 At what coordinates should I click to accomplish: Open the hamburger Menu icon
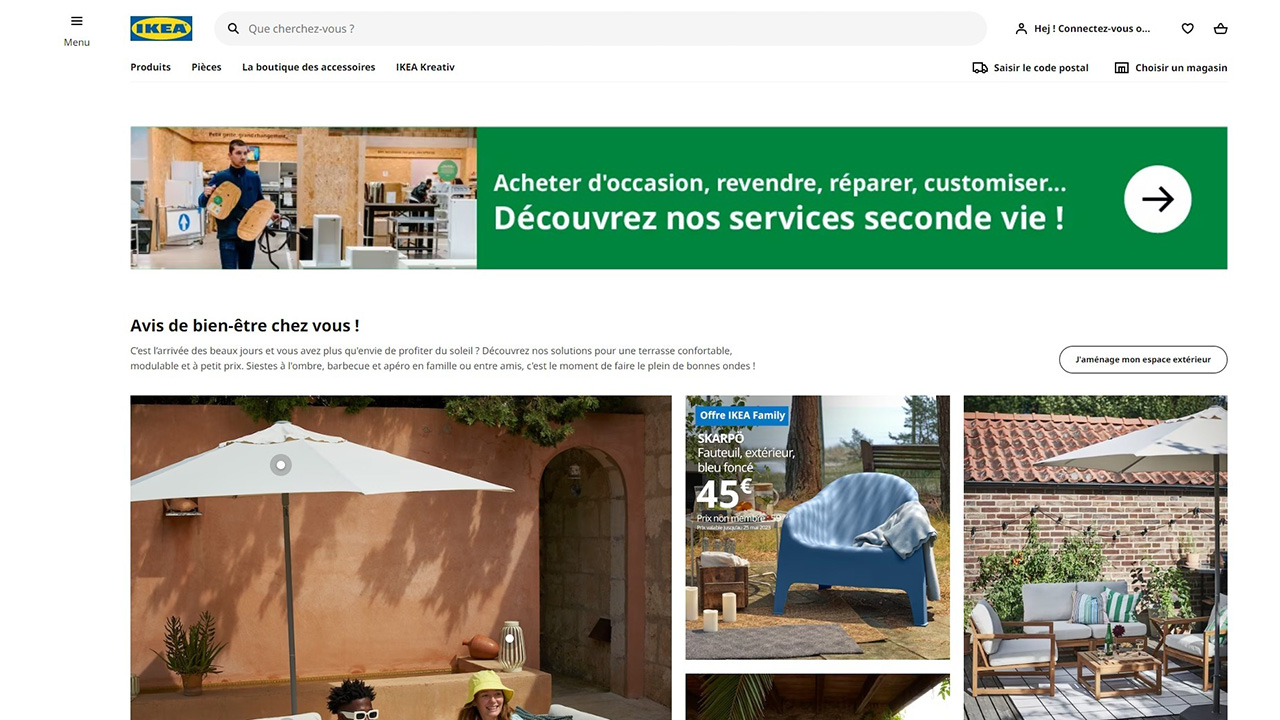tap(77, 21)
